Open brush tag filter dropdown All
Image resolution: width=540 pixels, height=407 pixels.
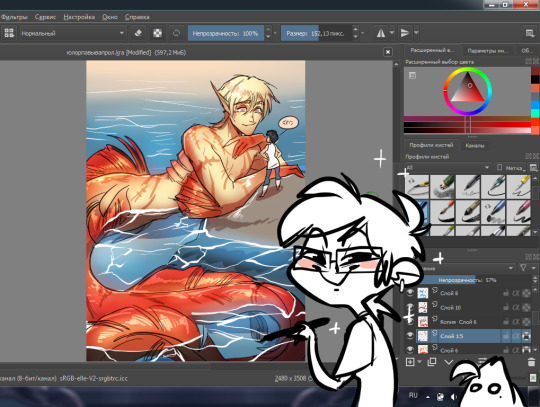[448, 168]
